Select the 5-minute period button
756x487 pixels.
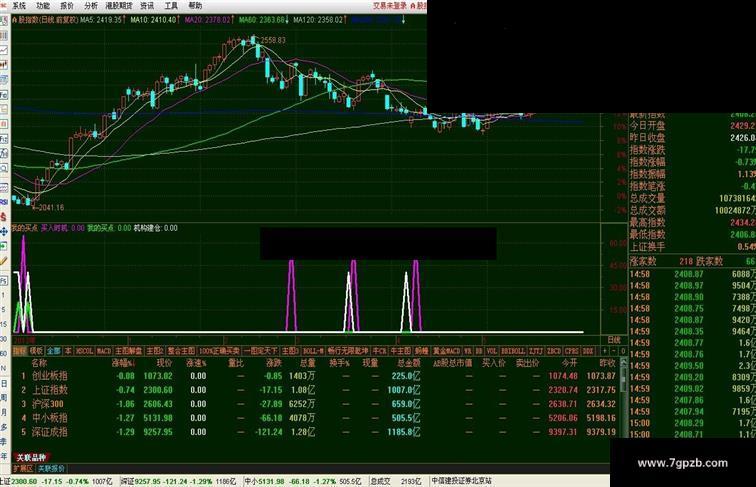[x=4, y=310]
